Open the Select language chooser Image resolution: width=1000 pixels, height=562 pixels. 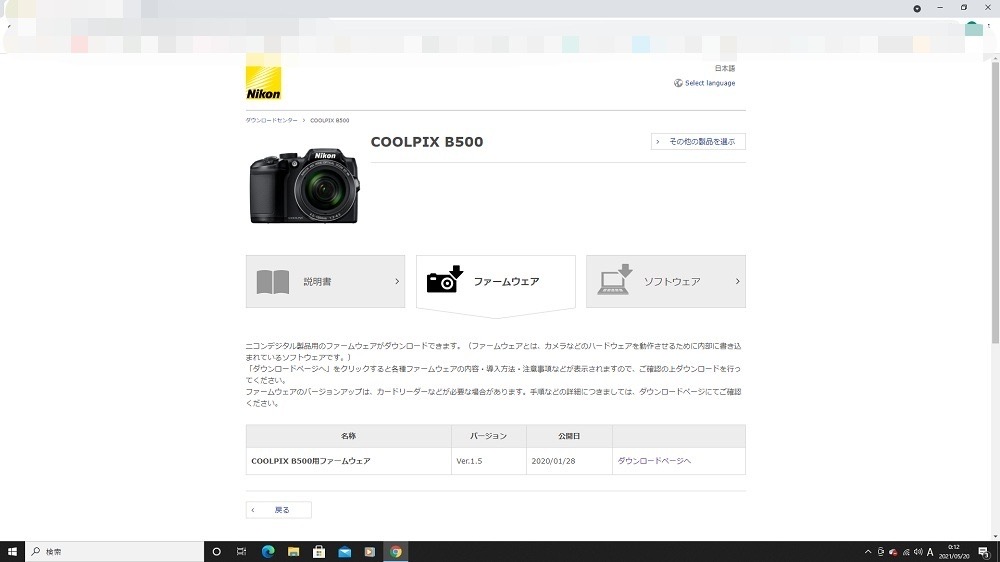709,83
